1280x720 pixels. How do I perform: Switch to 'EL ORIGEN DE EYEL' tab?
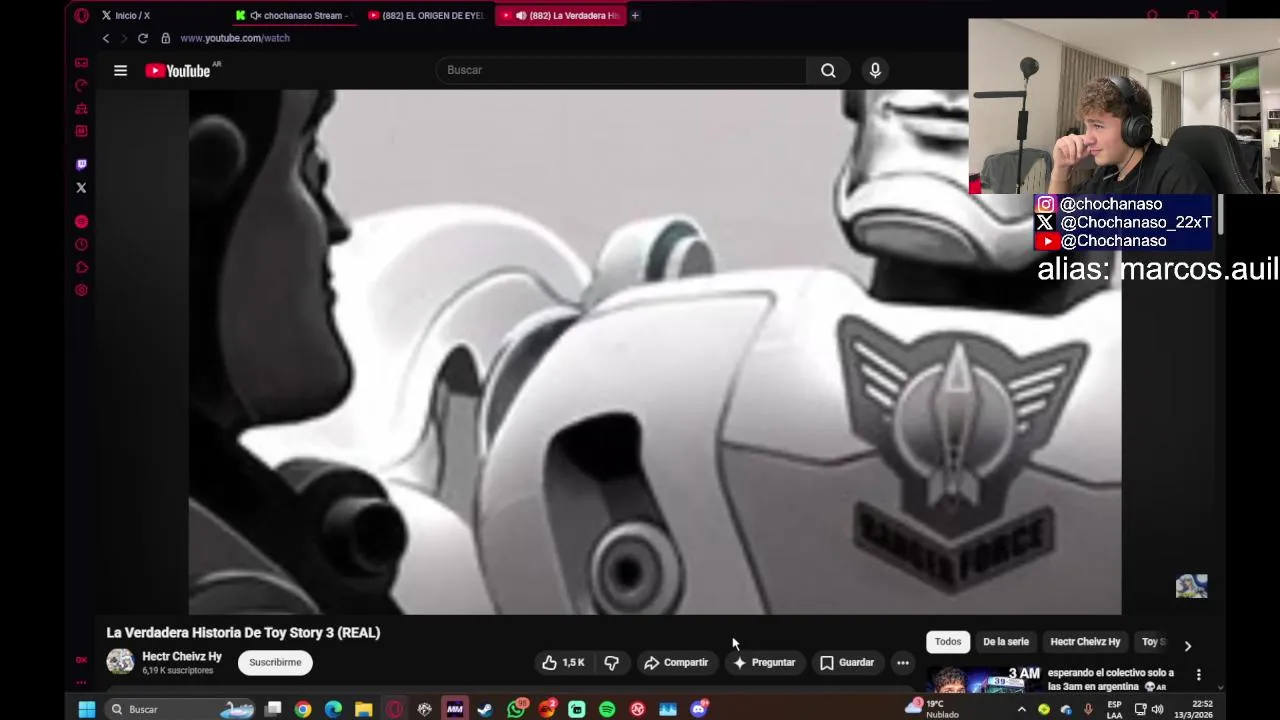click(x=426, y=15)
